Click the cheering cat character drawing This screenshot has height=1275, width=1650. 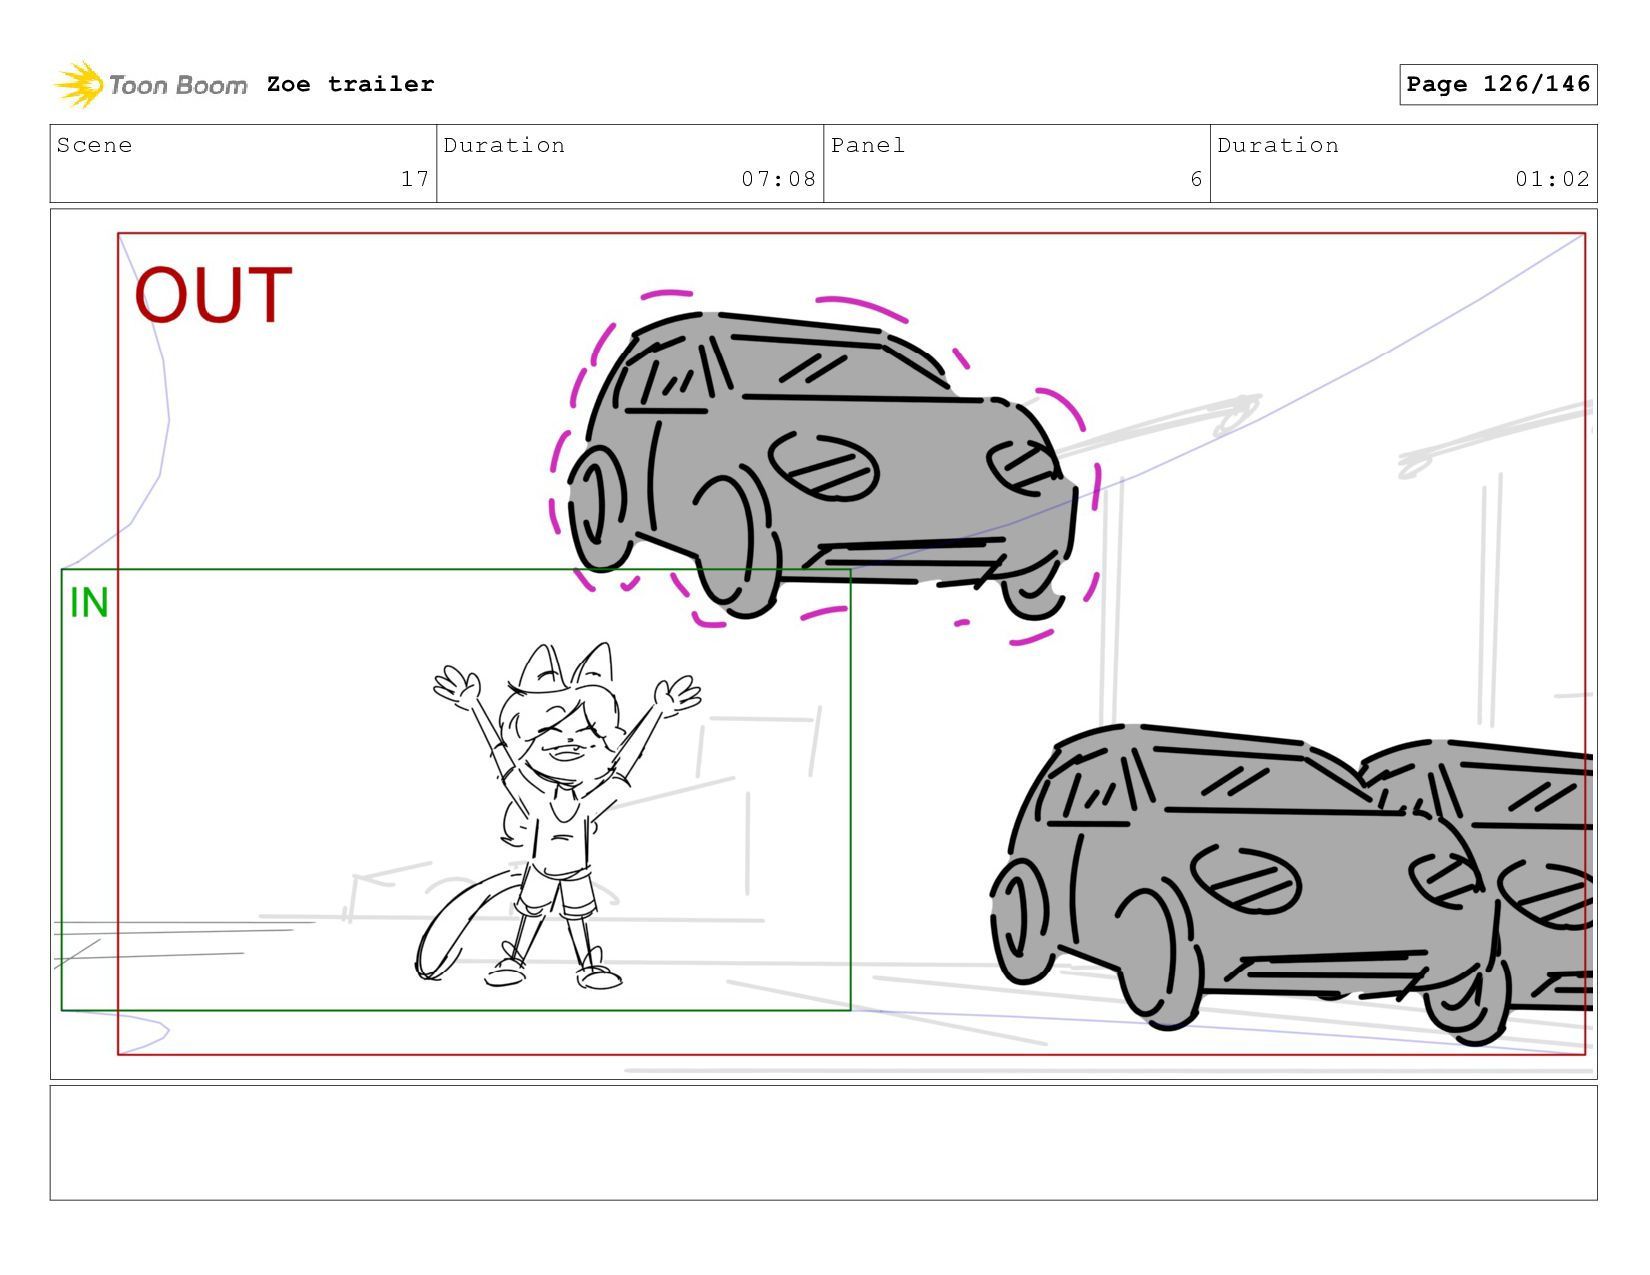(560, 815)
